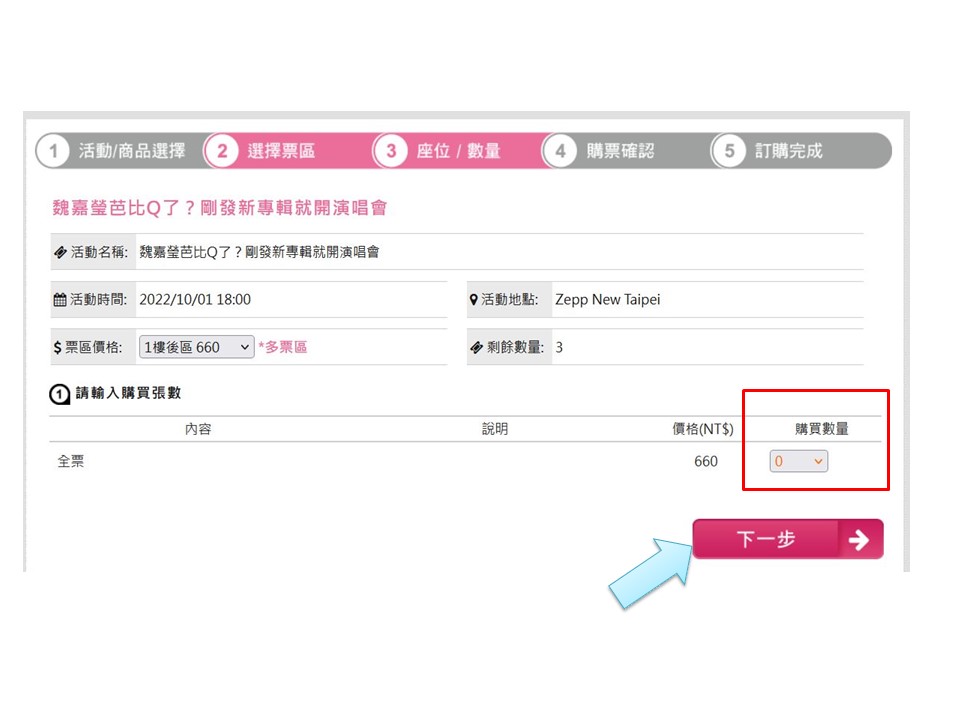
Task: Click the 2022/10/01 18:00 time value
Action: [x=195, y=299]
